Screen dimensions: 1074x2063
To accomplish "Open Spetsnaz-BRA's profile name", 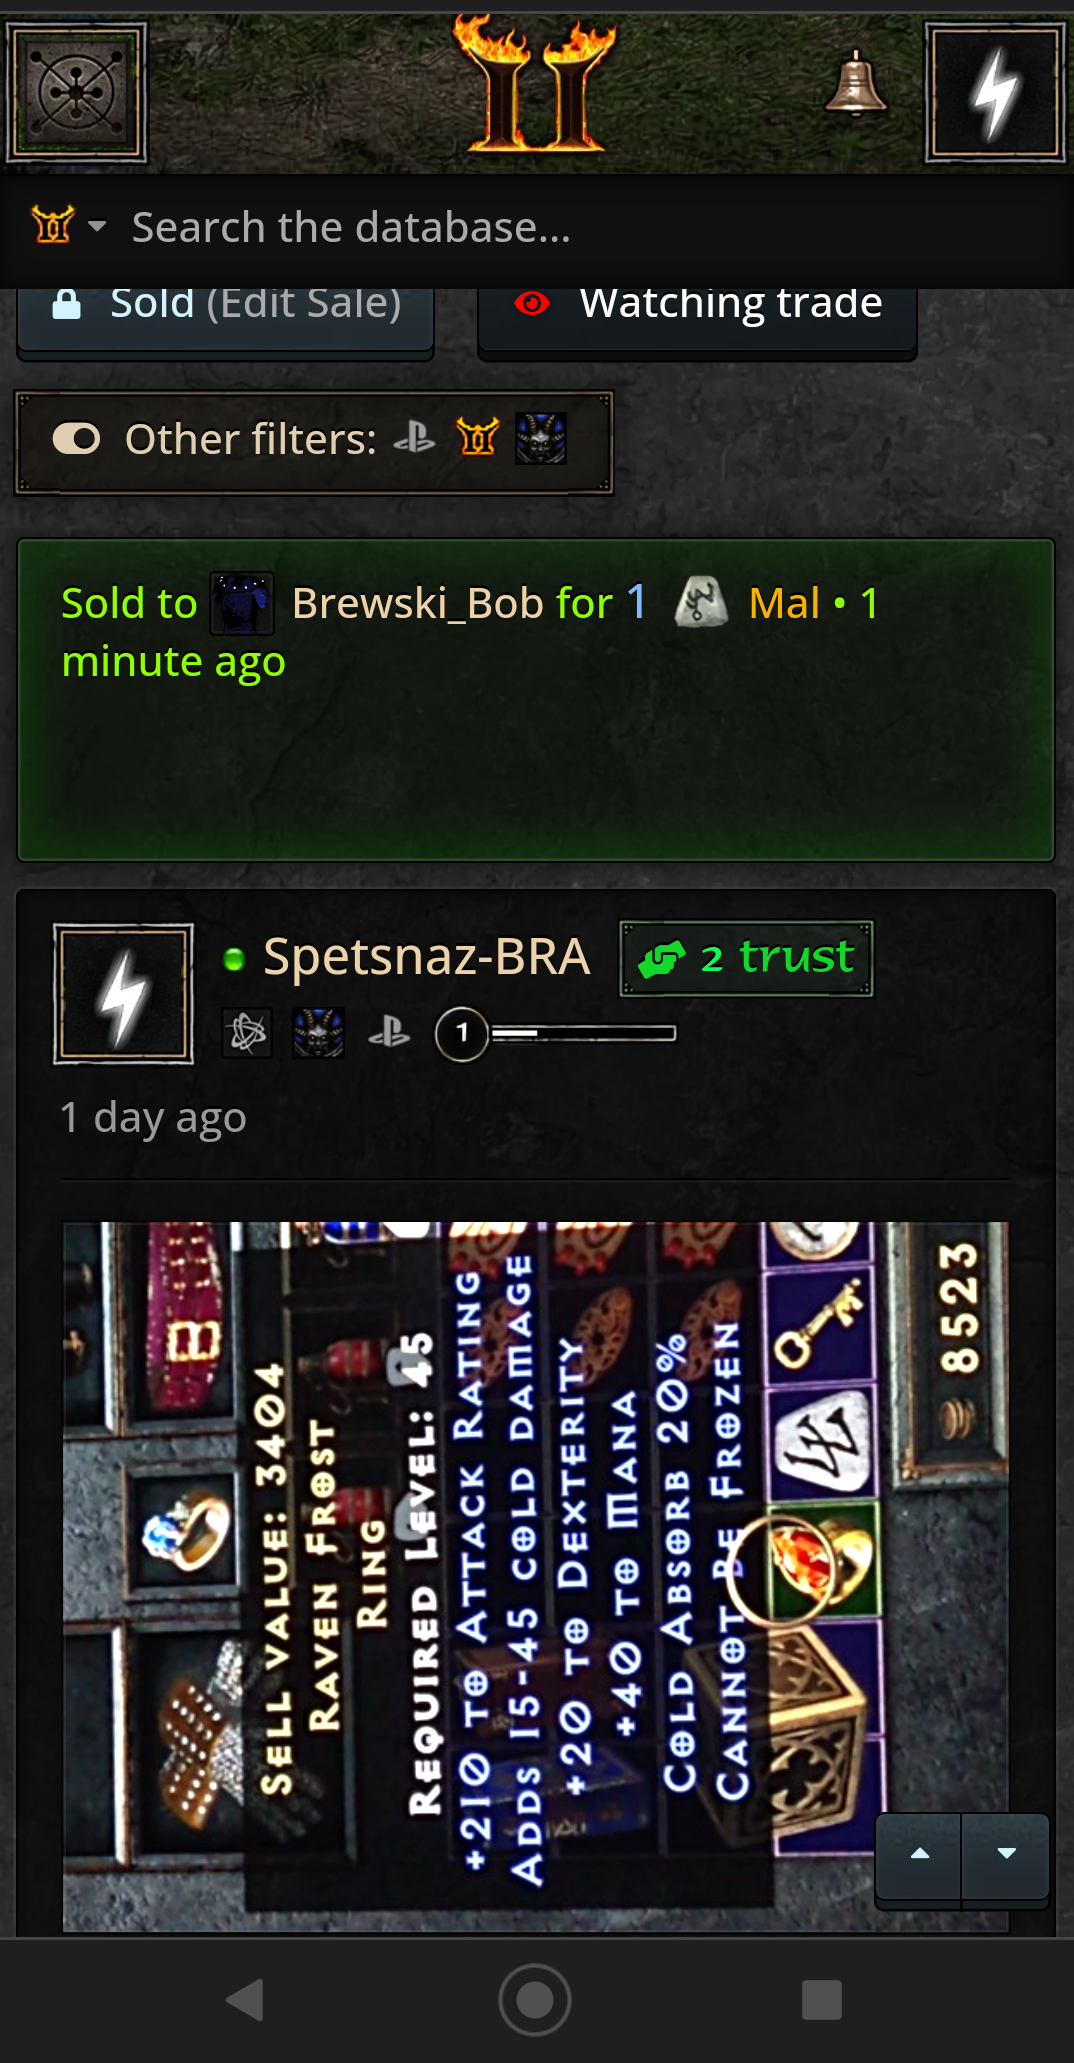I will pyautogui.click(x=426, y=956).
